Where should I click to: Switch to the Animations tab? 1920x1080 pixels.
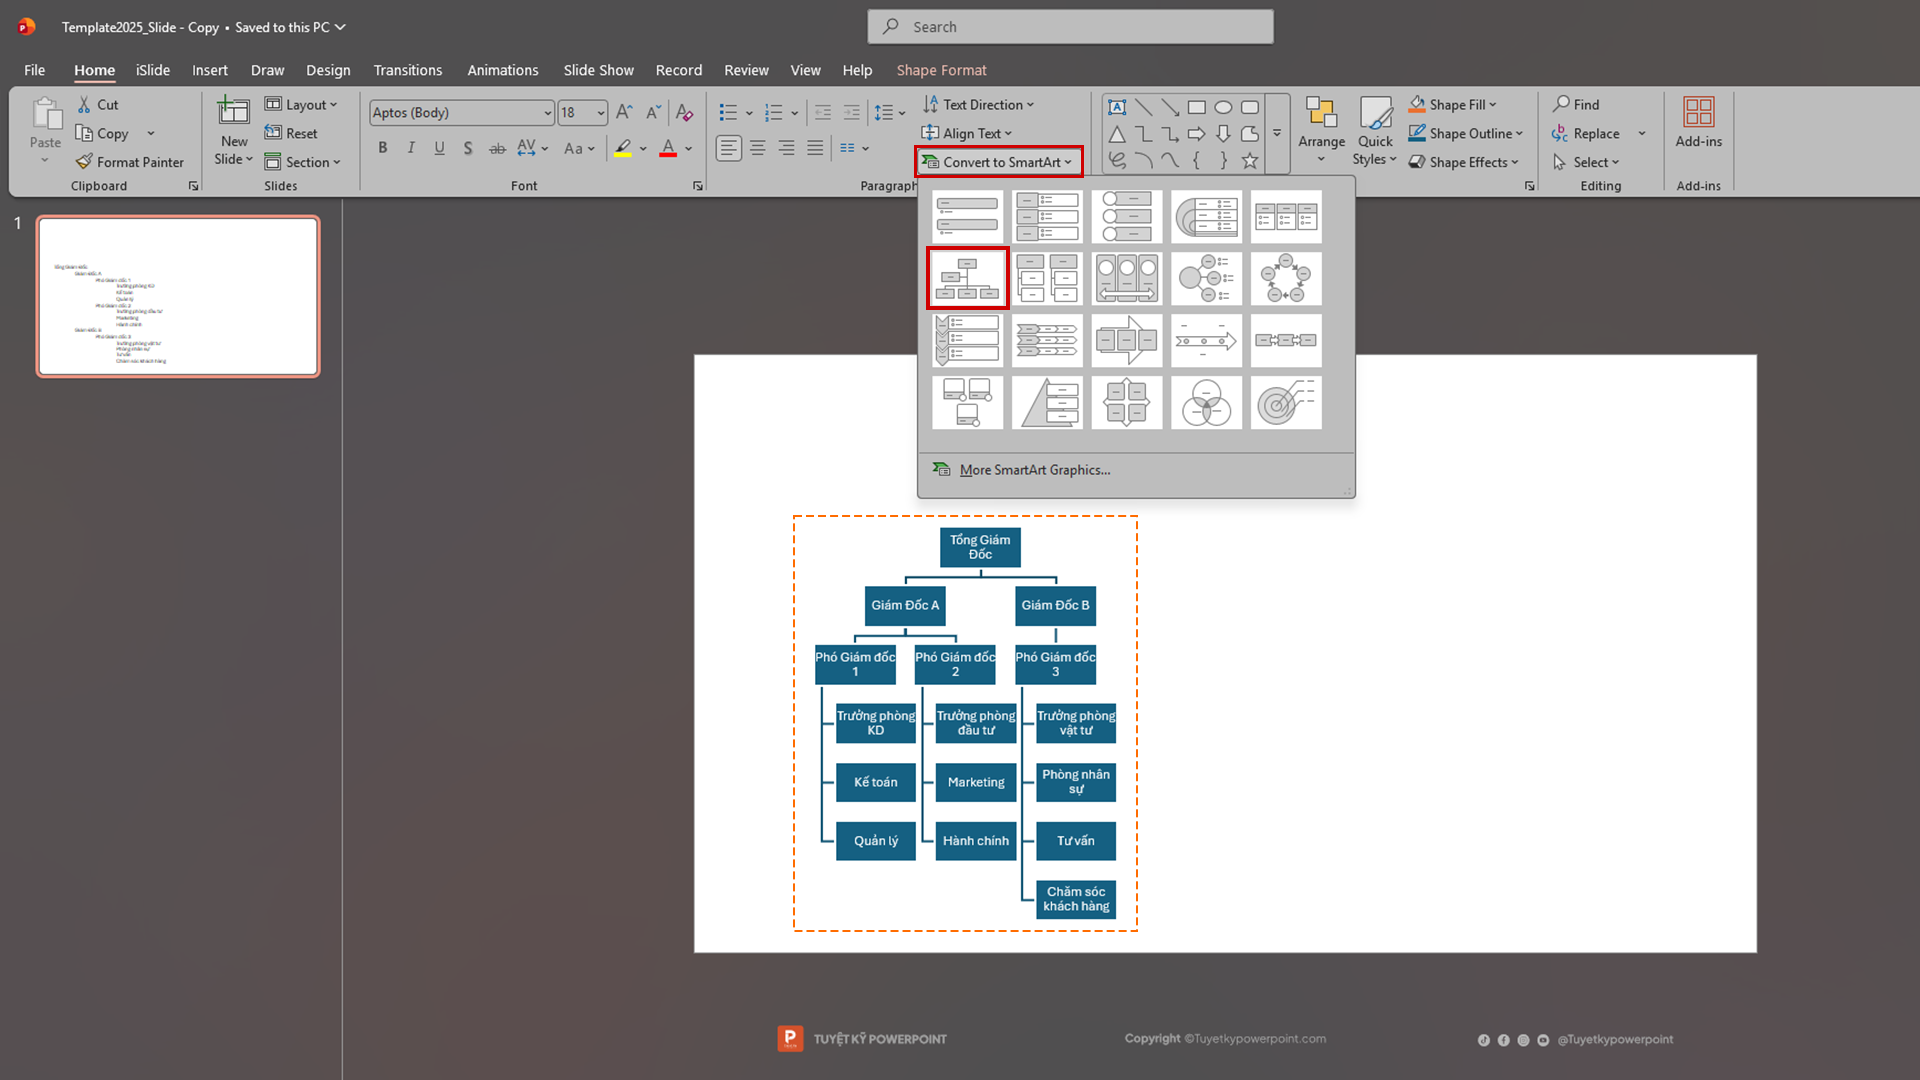point(503,70)
